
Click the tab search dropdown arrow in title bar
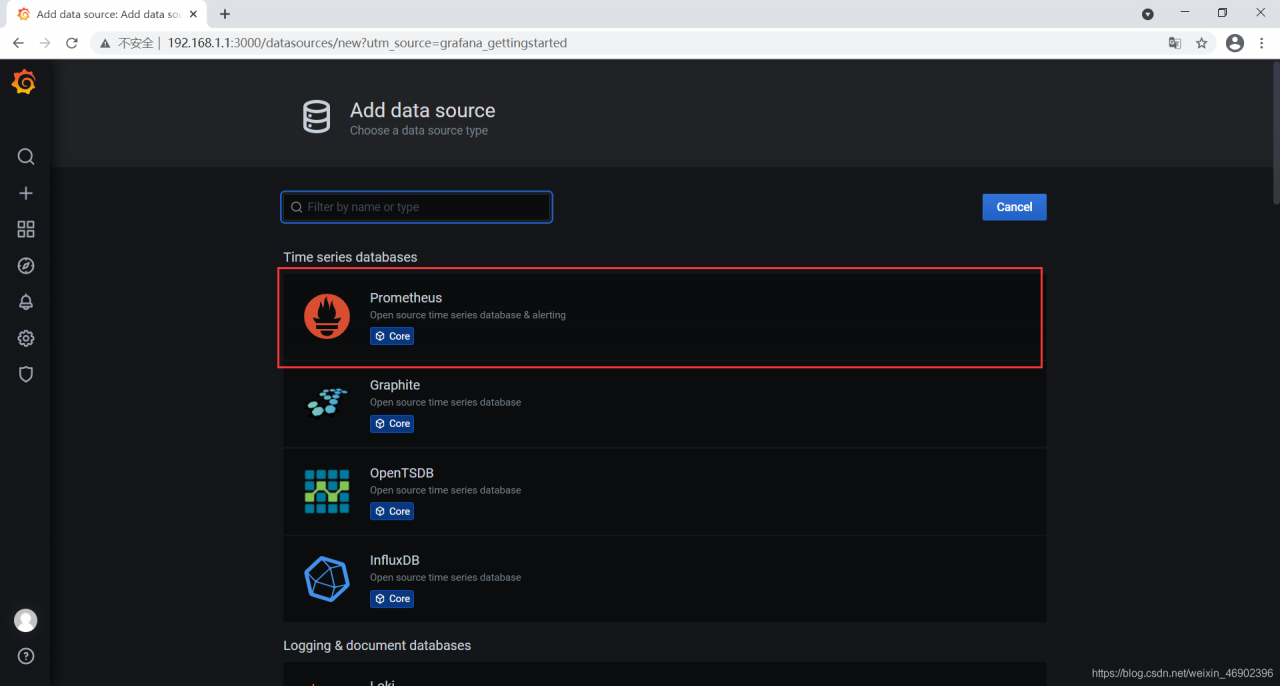pos(1148,14)
